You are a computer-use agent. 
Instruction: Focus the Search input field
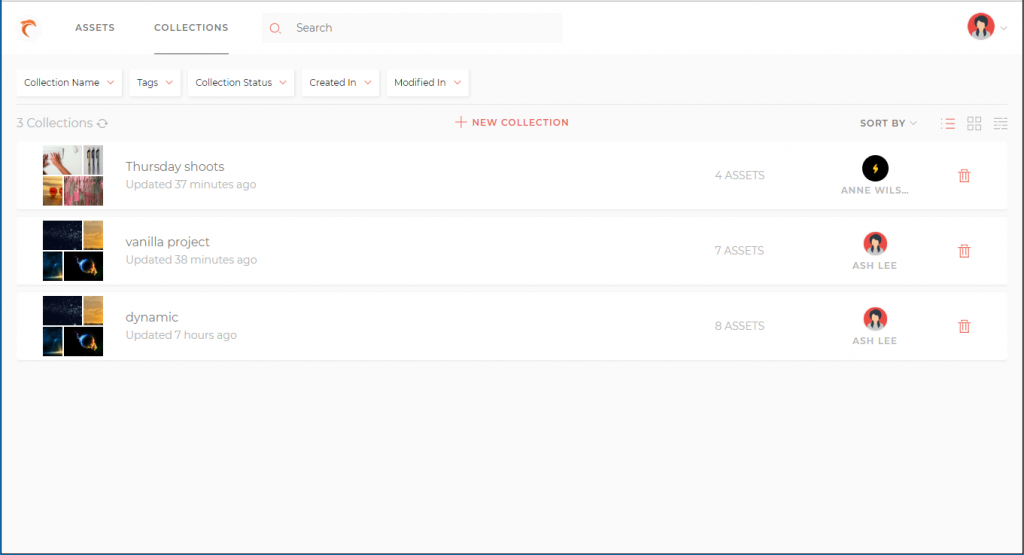[412, 28]
